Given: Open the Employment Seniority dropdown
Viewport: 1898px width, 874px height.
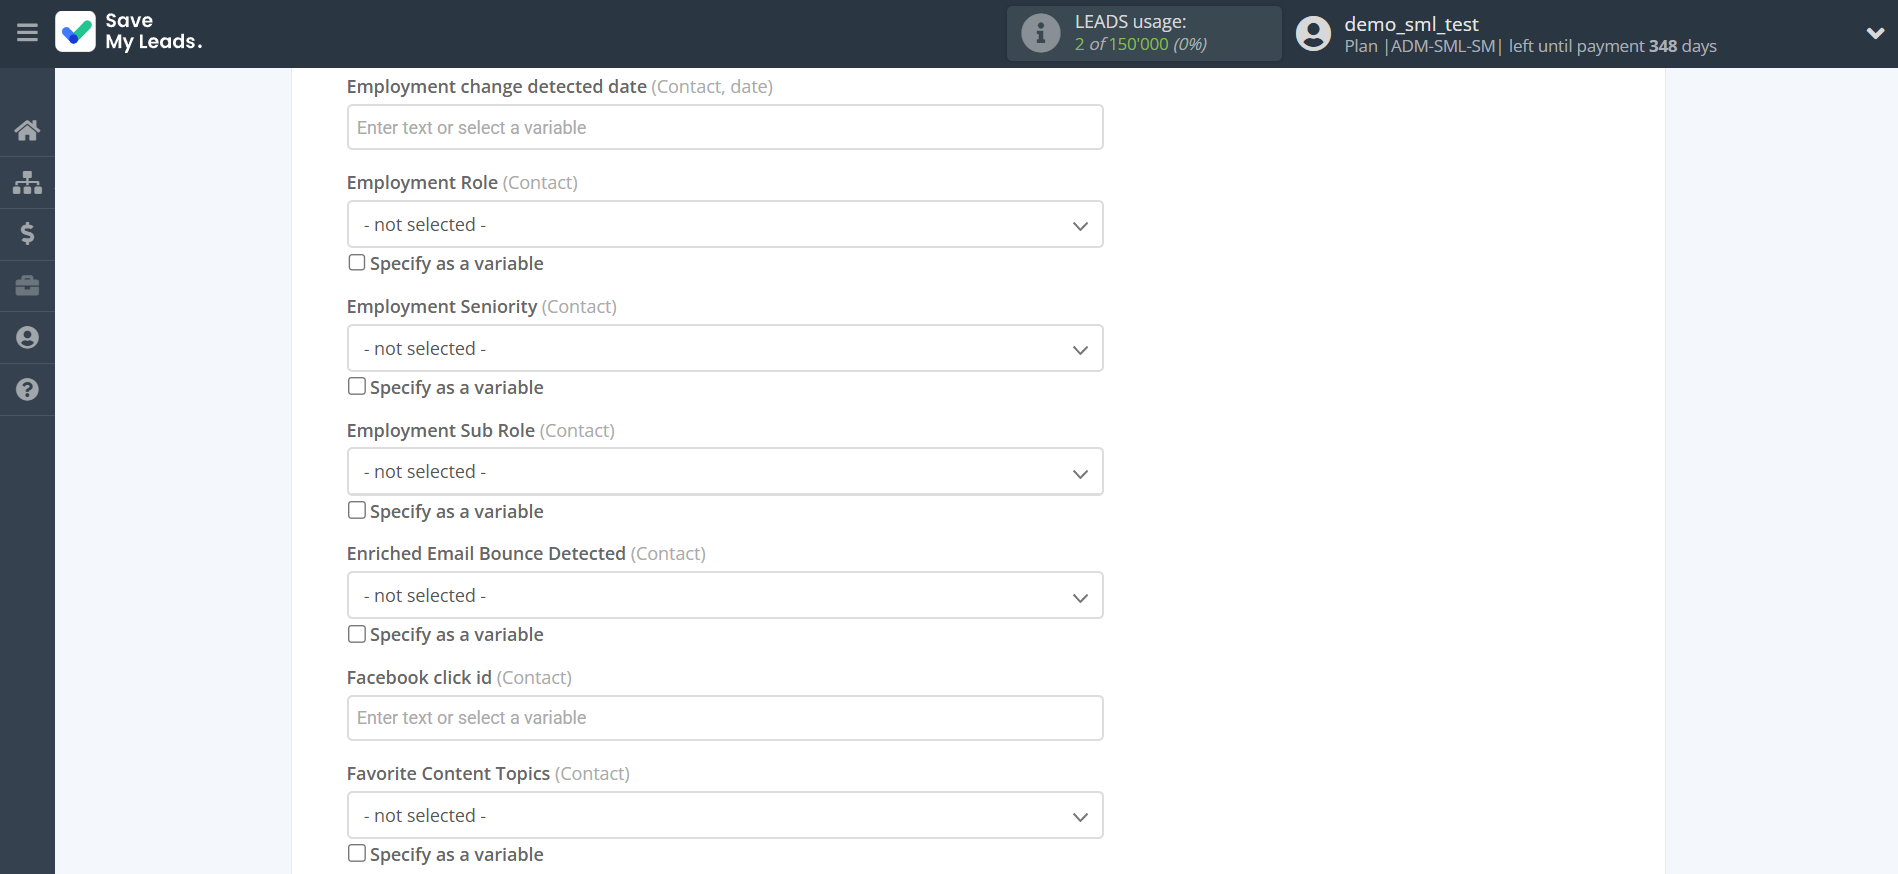Looking at the screenshot, I should (724, 349).
